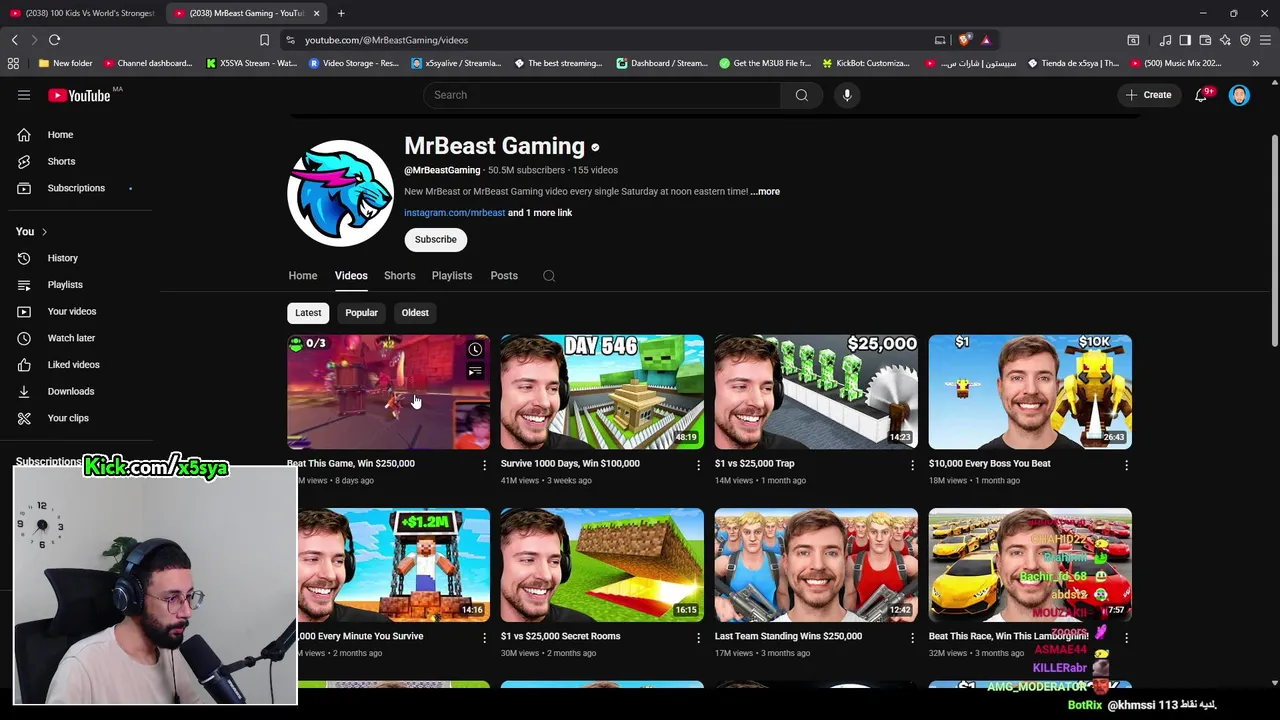Viewport: 1280px width, 720px height.
Task: Click the MrBeast Gaming channel avatar
Action: 340,193
